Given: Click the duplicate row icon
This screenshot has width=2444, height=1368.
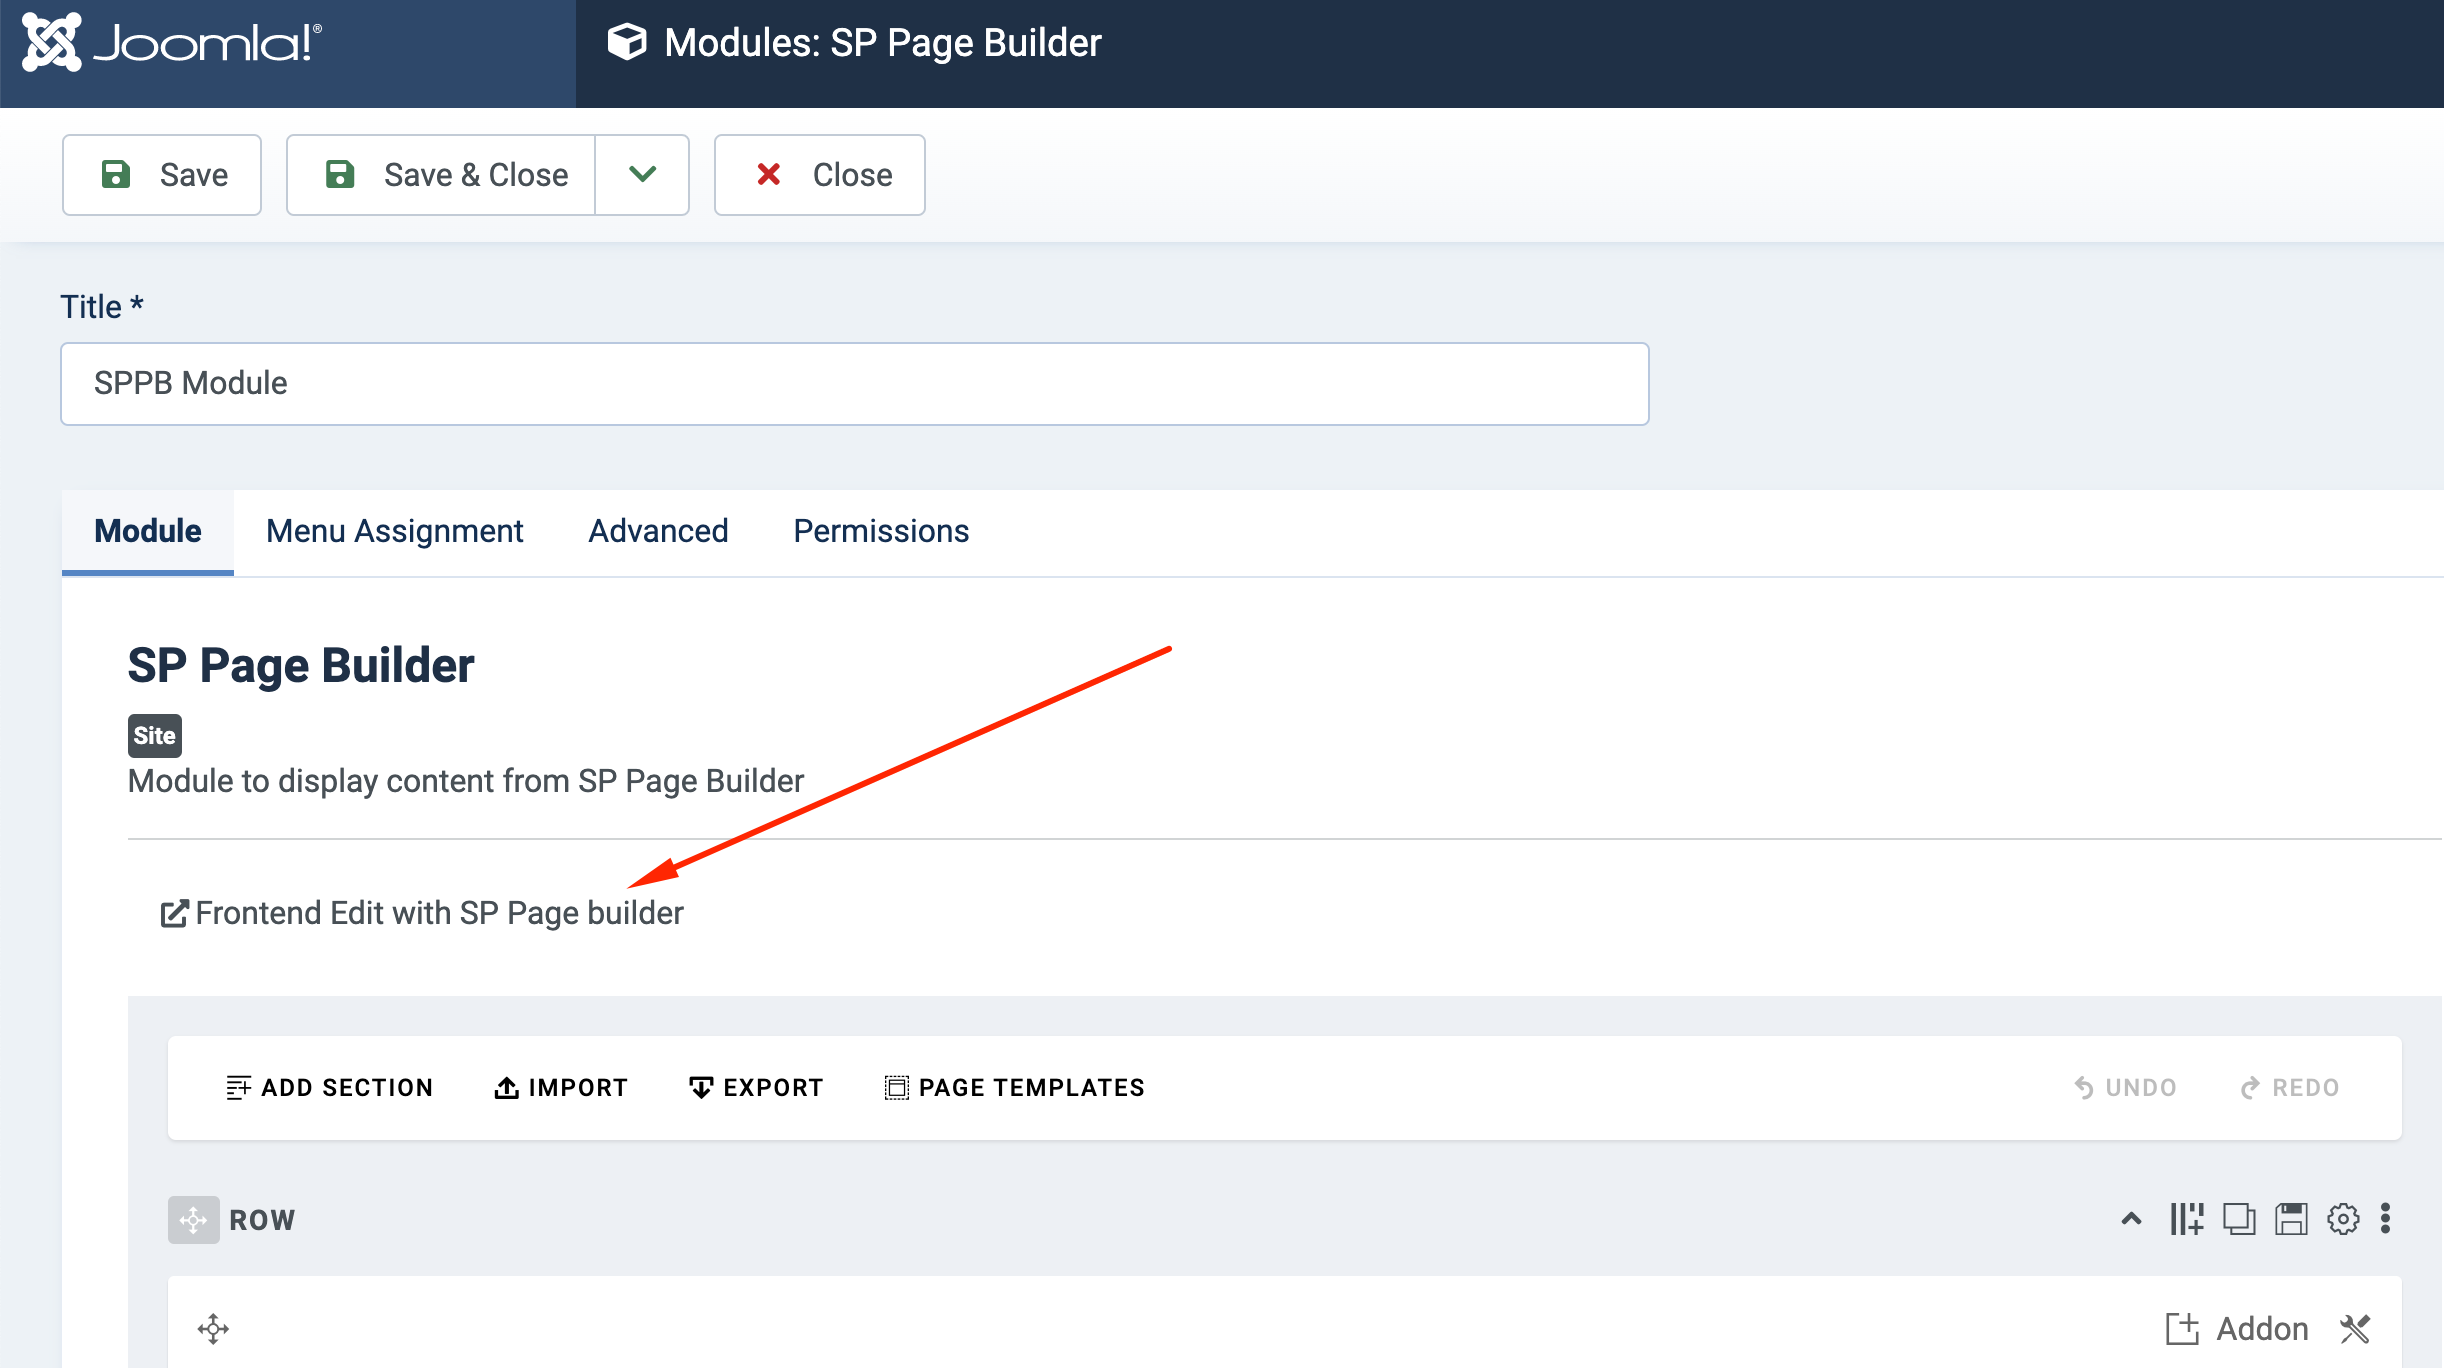Looking at the screenshot, I should tap(2239, 1219).
